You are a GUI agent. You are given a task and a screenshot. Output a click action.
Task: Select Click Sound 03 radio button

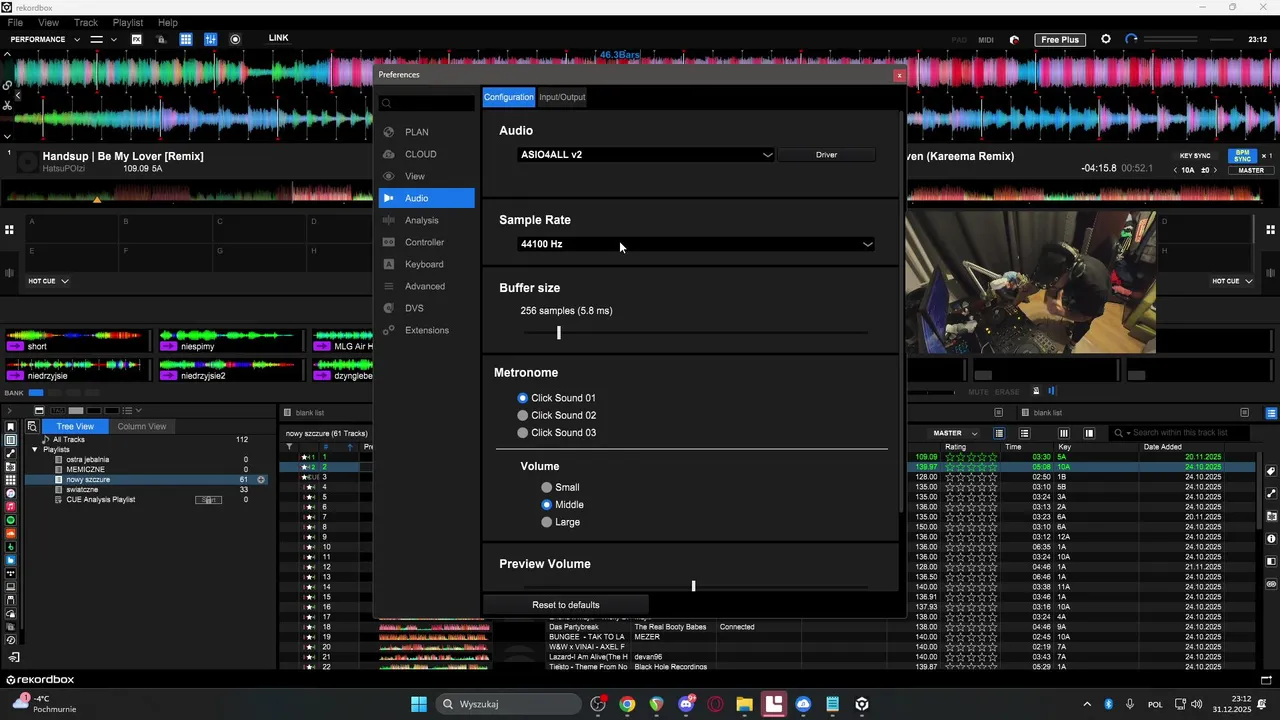(522, 433)
